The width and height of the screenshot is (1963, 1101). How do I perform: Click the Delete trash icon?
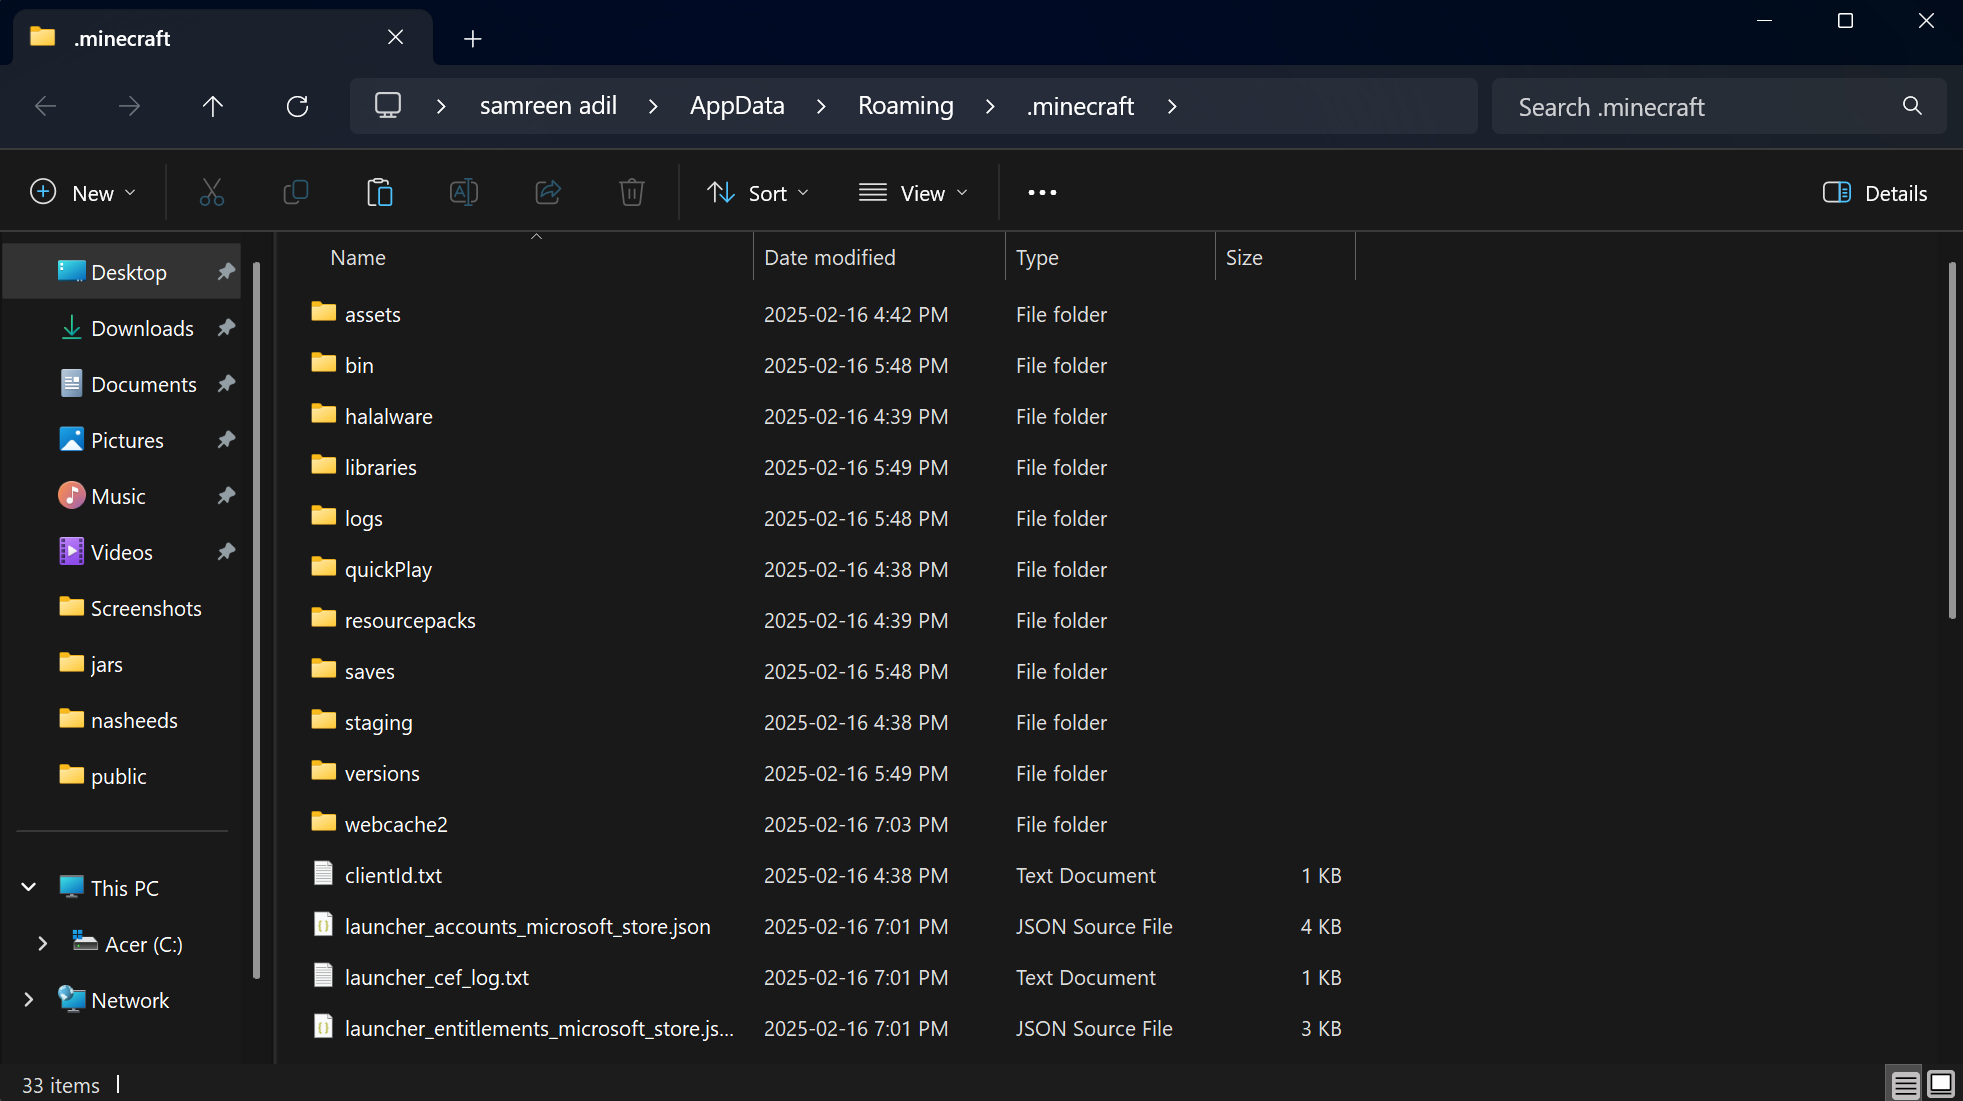[632, 192]
